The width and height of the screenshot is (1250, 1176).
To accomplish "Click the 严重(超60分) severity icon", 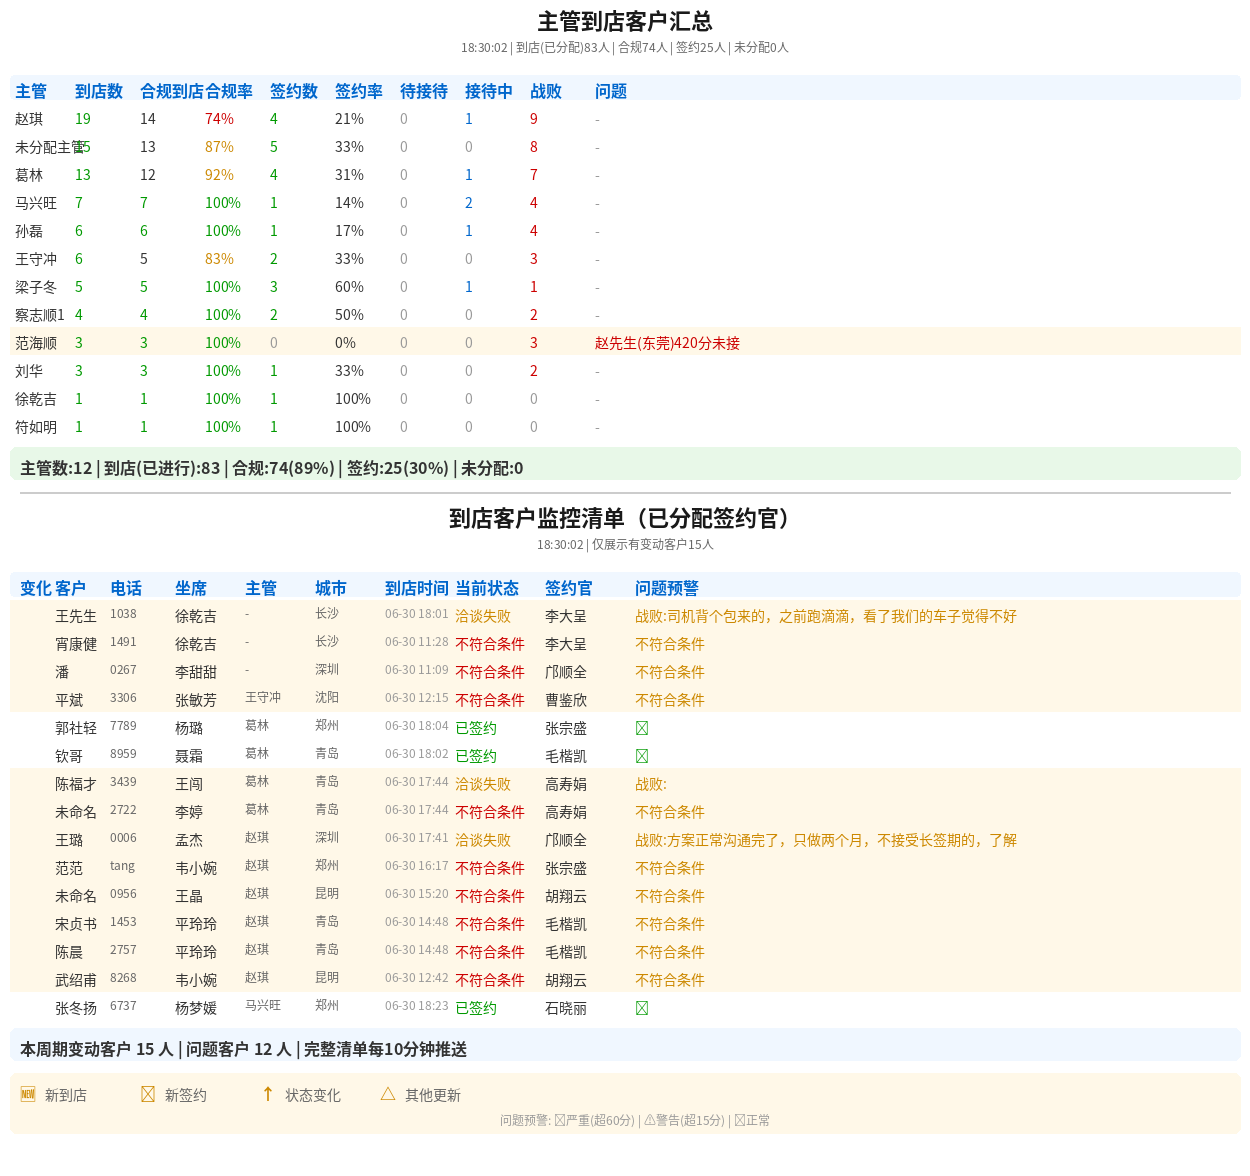I will coord(560,1120).
